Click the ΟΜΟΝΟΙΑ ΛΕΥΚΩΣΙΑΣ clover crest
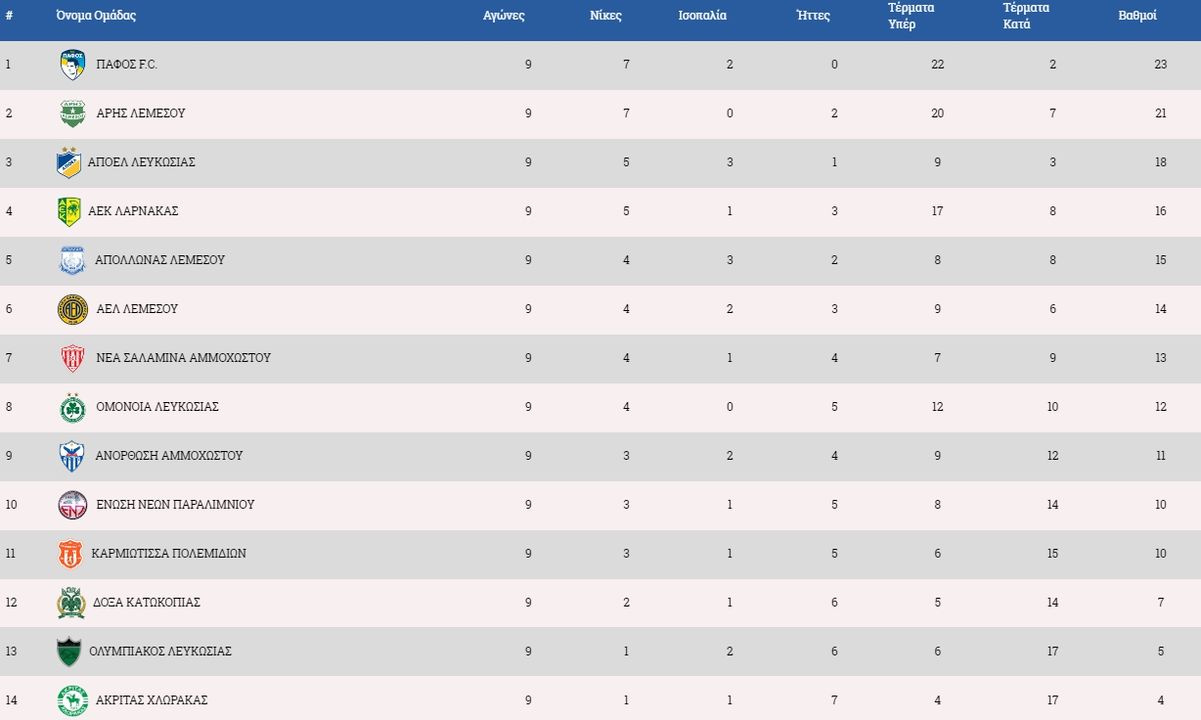The height and width of the screenshot is (720, 1201). (72, 407)
